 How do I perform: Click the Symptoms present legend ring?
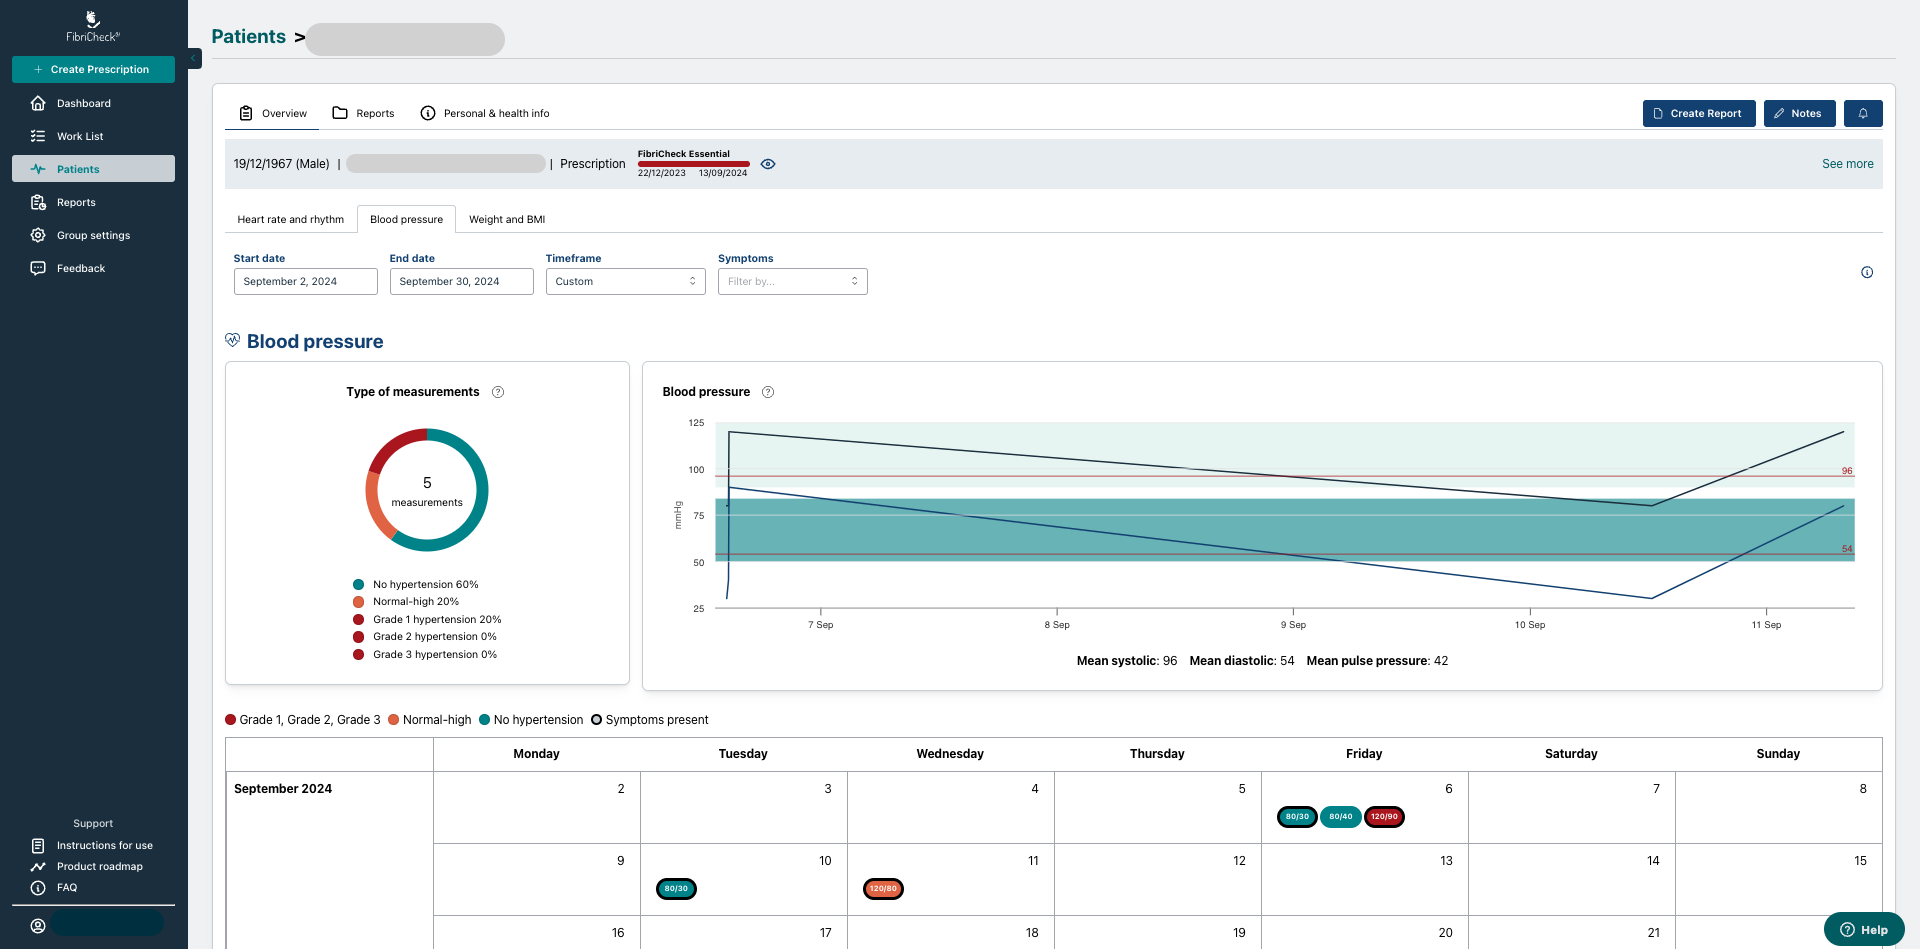[x=597, y=720]
